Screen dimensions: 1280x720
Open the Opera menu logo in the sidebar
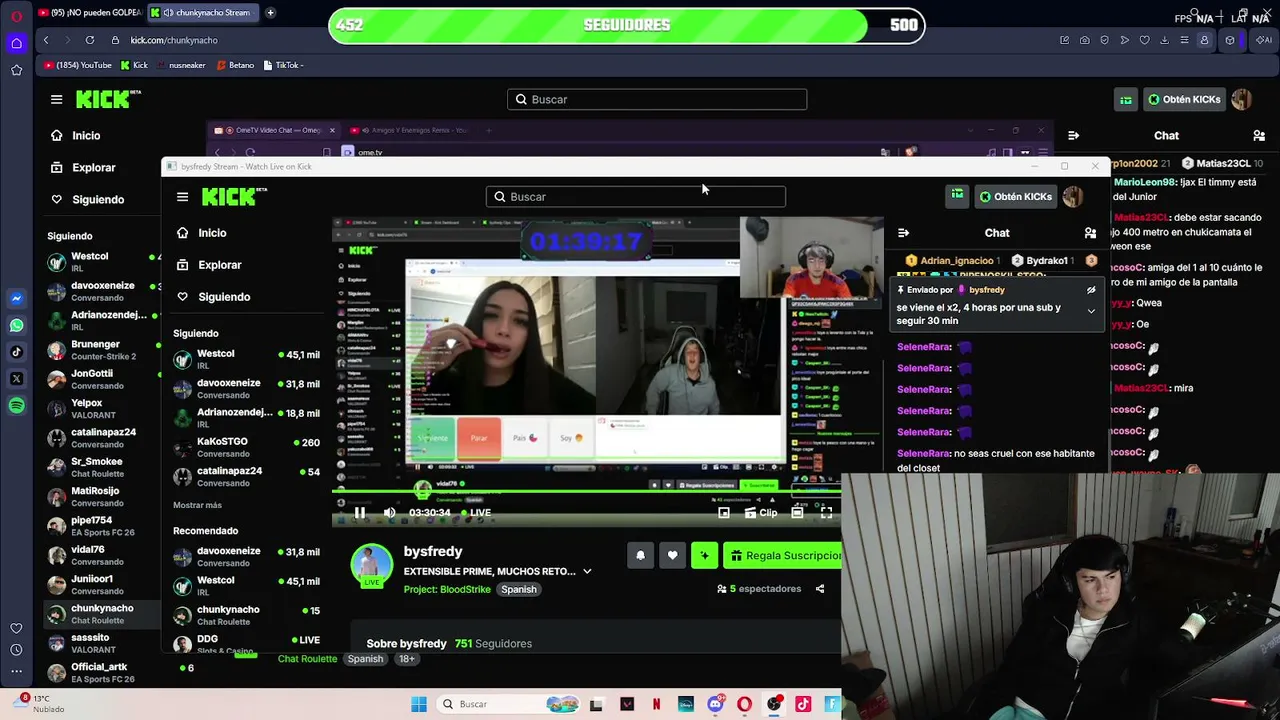16,15
